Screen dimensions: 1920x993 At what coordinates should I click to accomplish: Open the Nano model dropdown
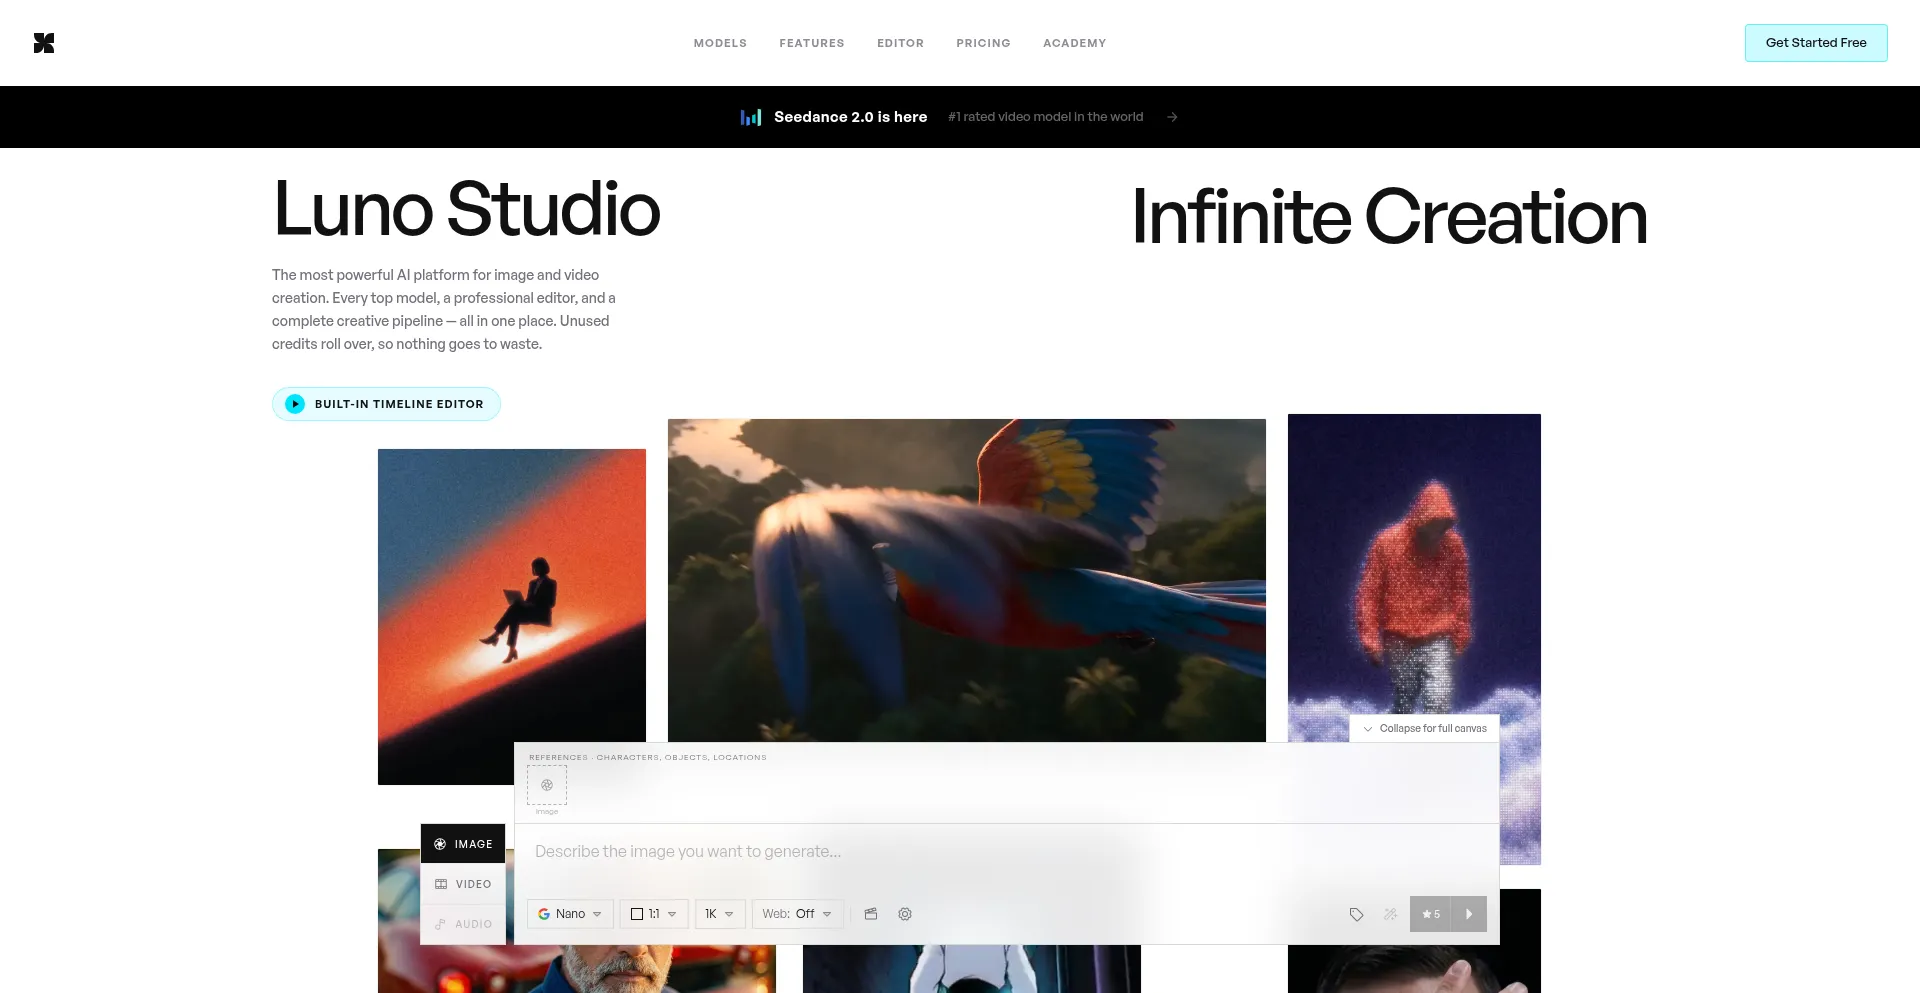[x=570, y=914]
